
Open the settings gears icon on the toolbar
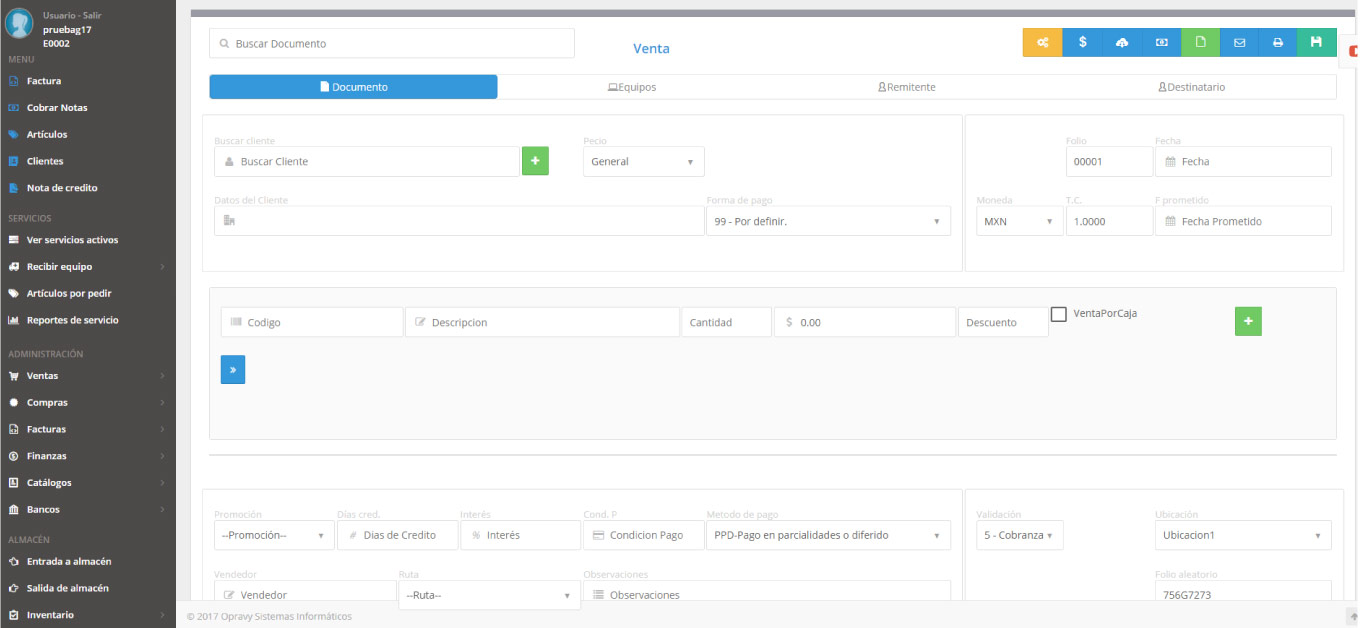tap(1041, 42)
